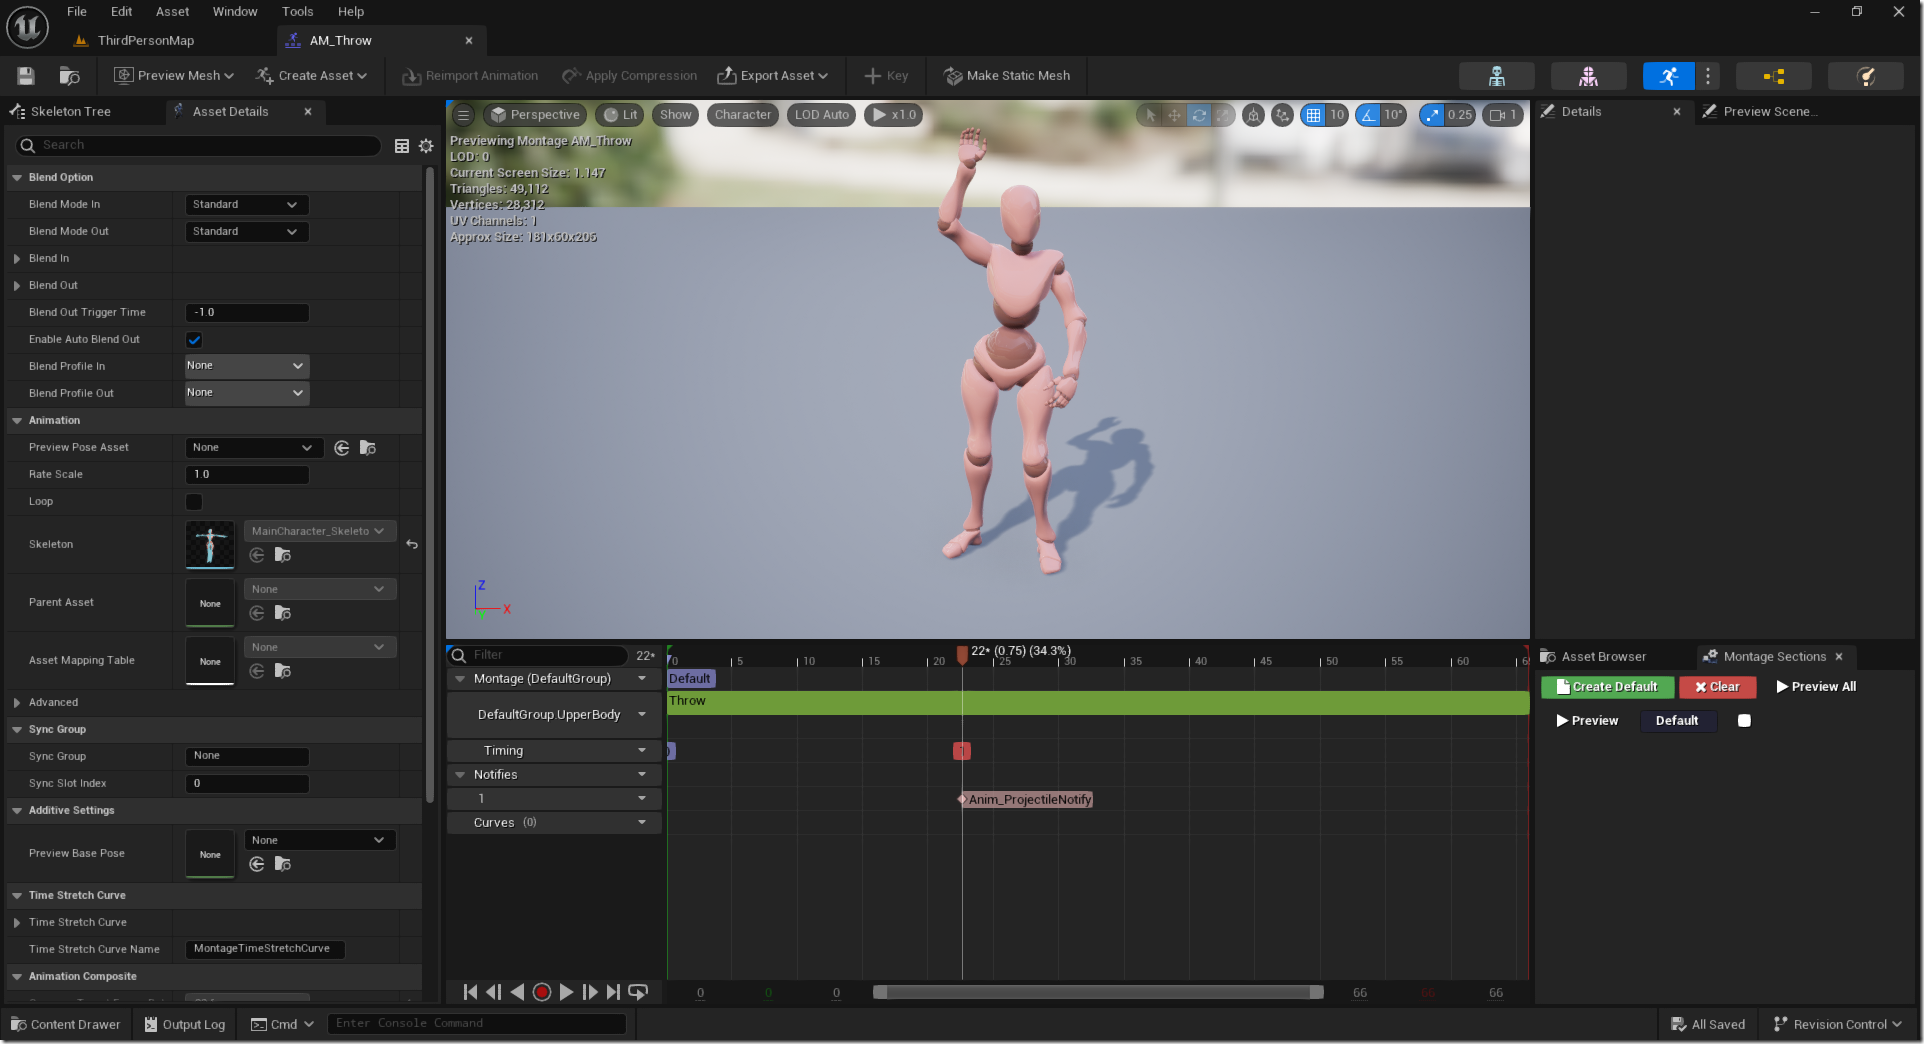
Task: Select the translate gizmo tool in viewport
Action: (1175, 115)
